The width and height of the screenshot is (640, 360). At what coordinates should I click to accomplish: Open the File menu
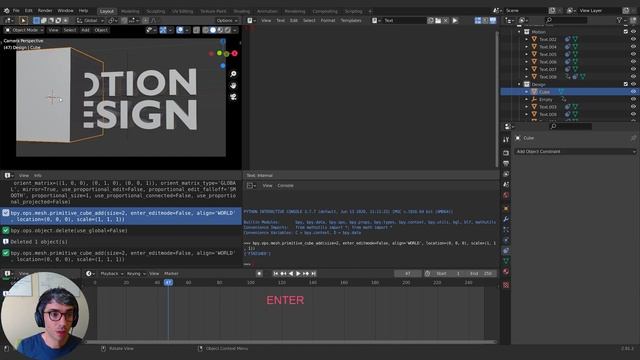[16, 11]
